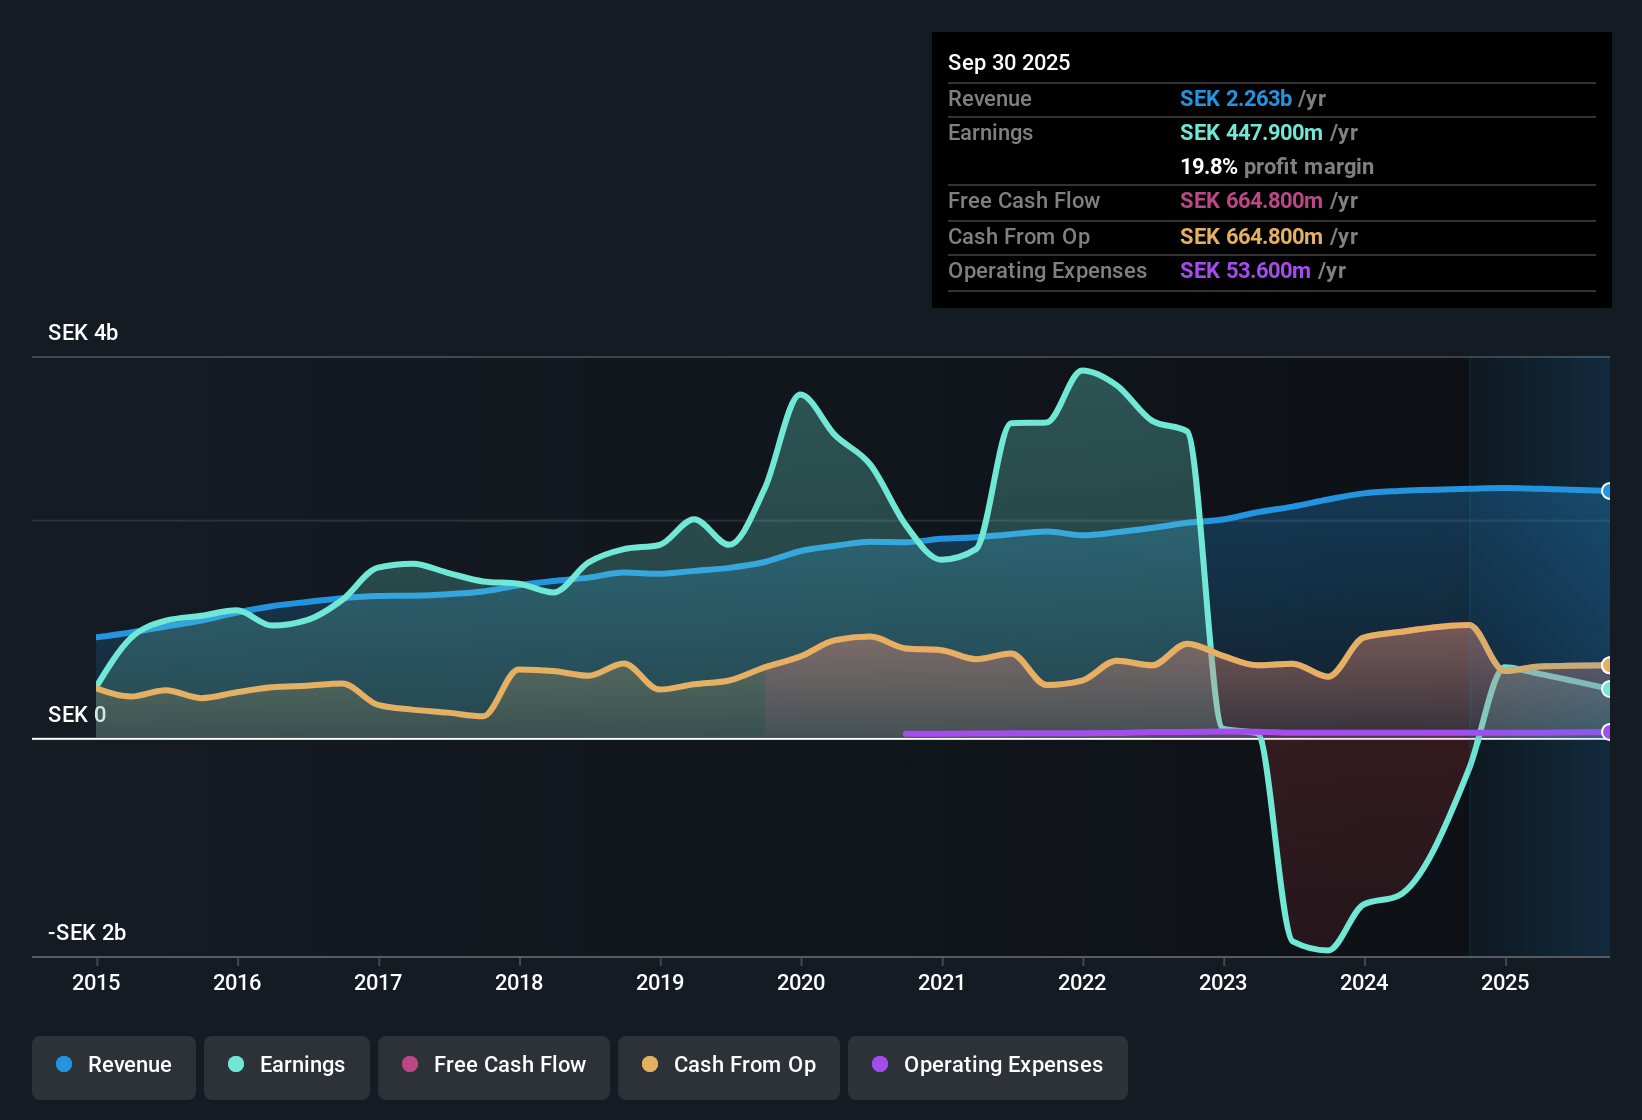
Task: Click the SEK 2.263b Revenue value
Action: click(x=1236, y=98)
